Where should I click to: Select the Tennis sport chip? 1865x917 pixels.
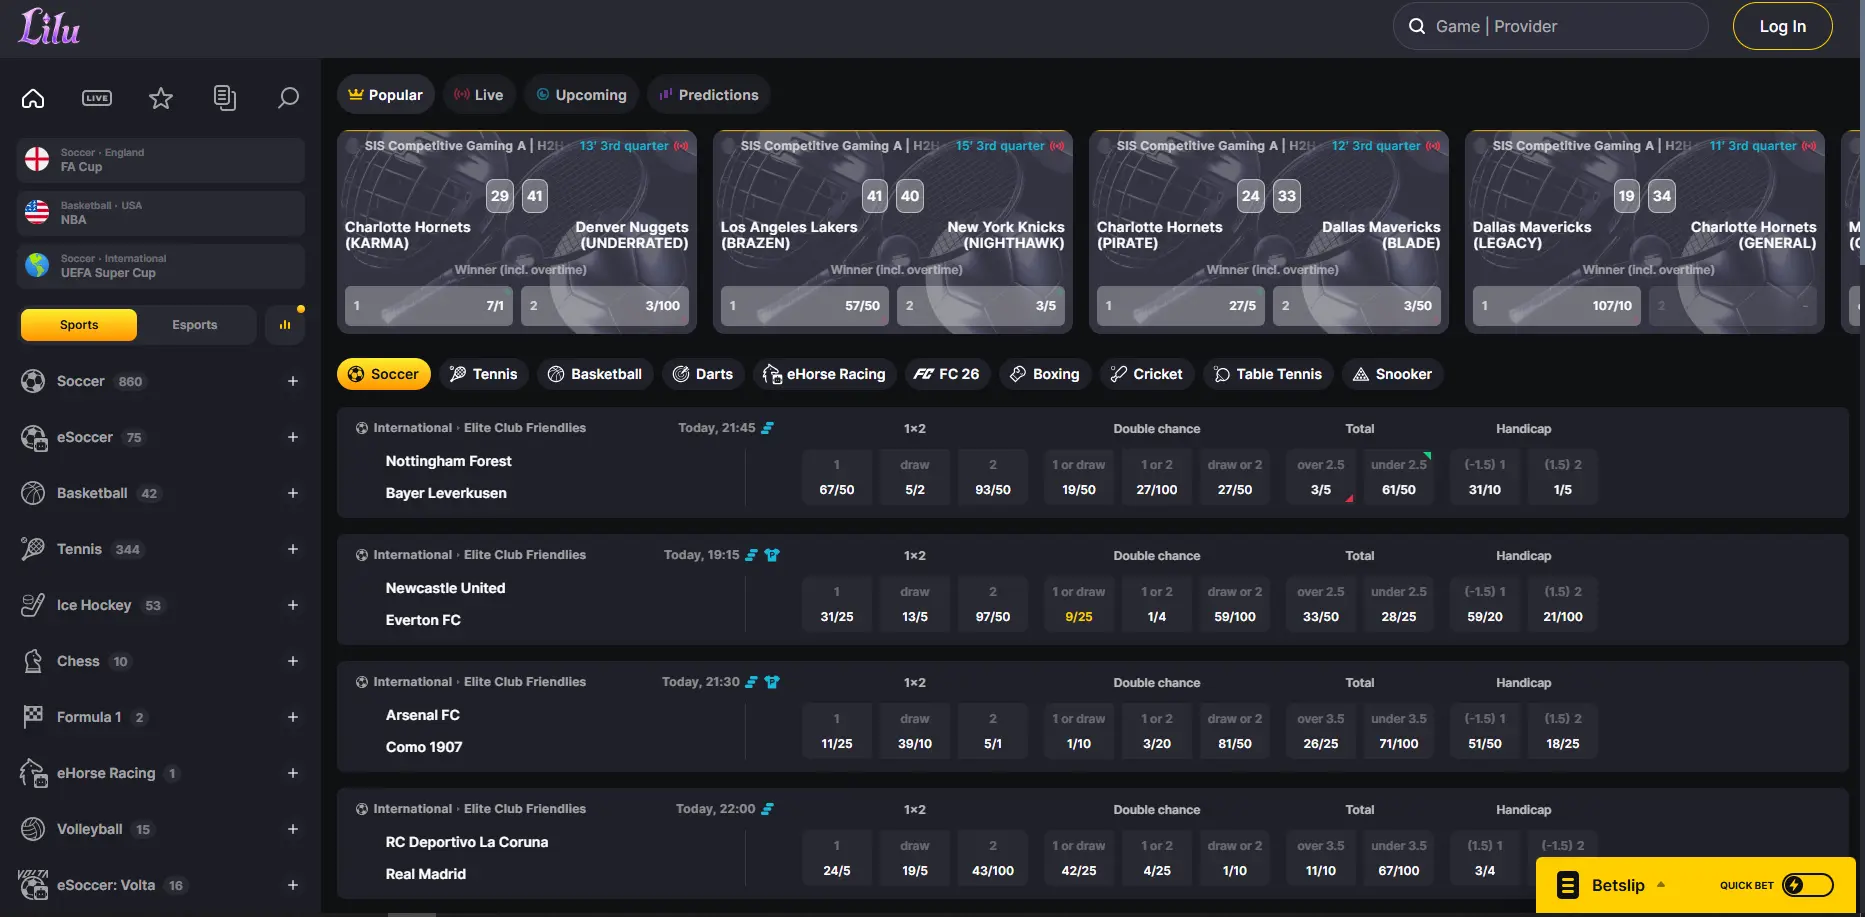point(484,374)
